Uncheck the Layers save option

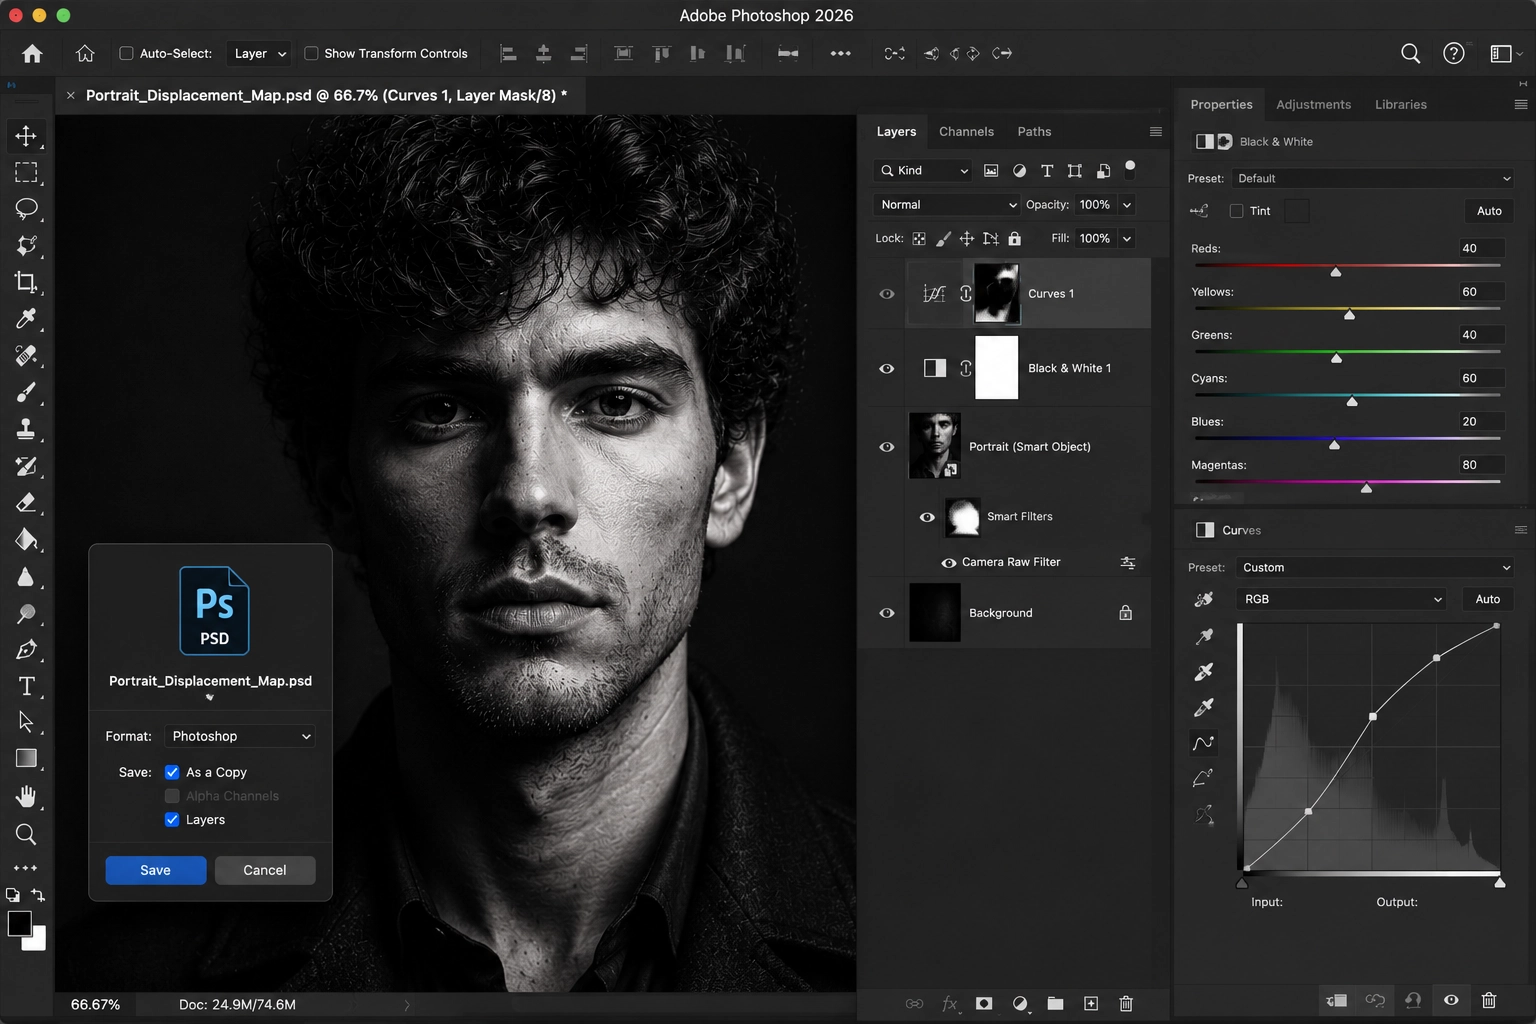pos(172,819)
